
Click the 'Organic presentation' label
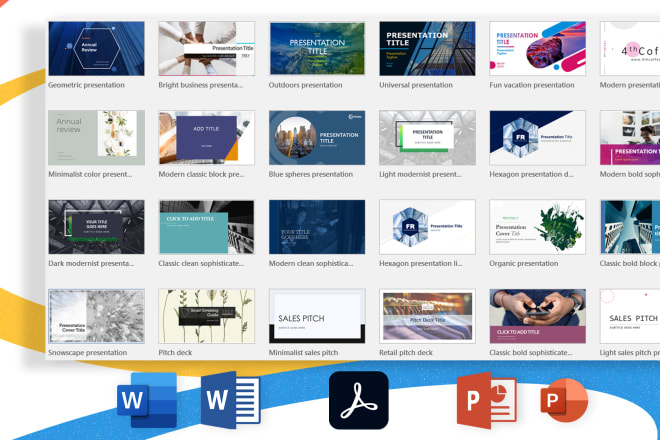[524, 264]
